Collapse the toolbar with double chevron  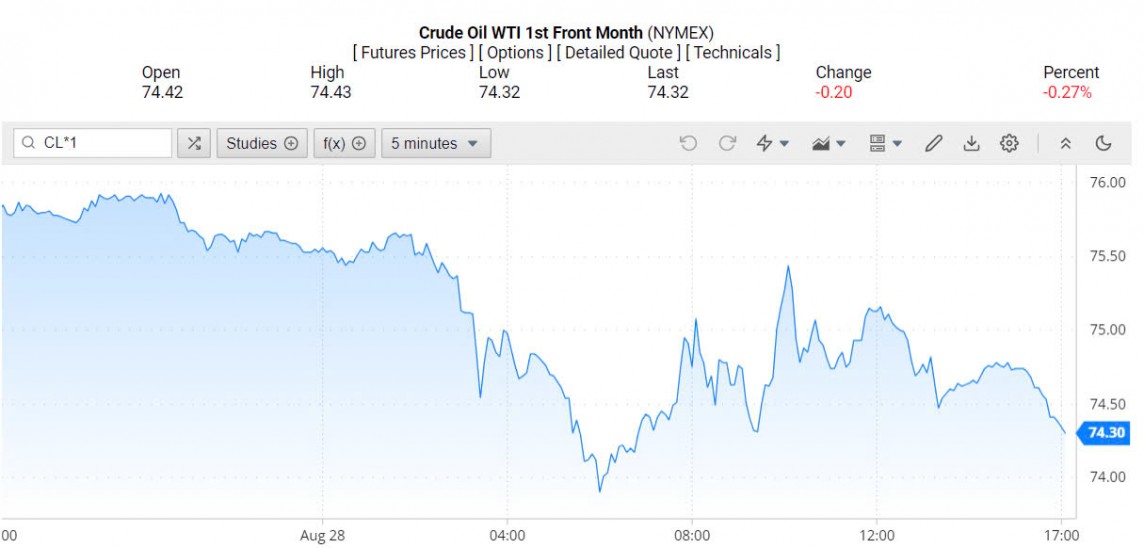1066,143
